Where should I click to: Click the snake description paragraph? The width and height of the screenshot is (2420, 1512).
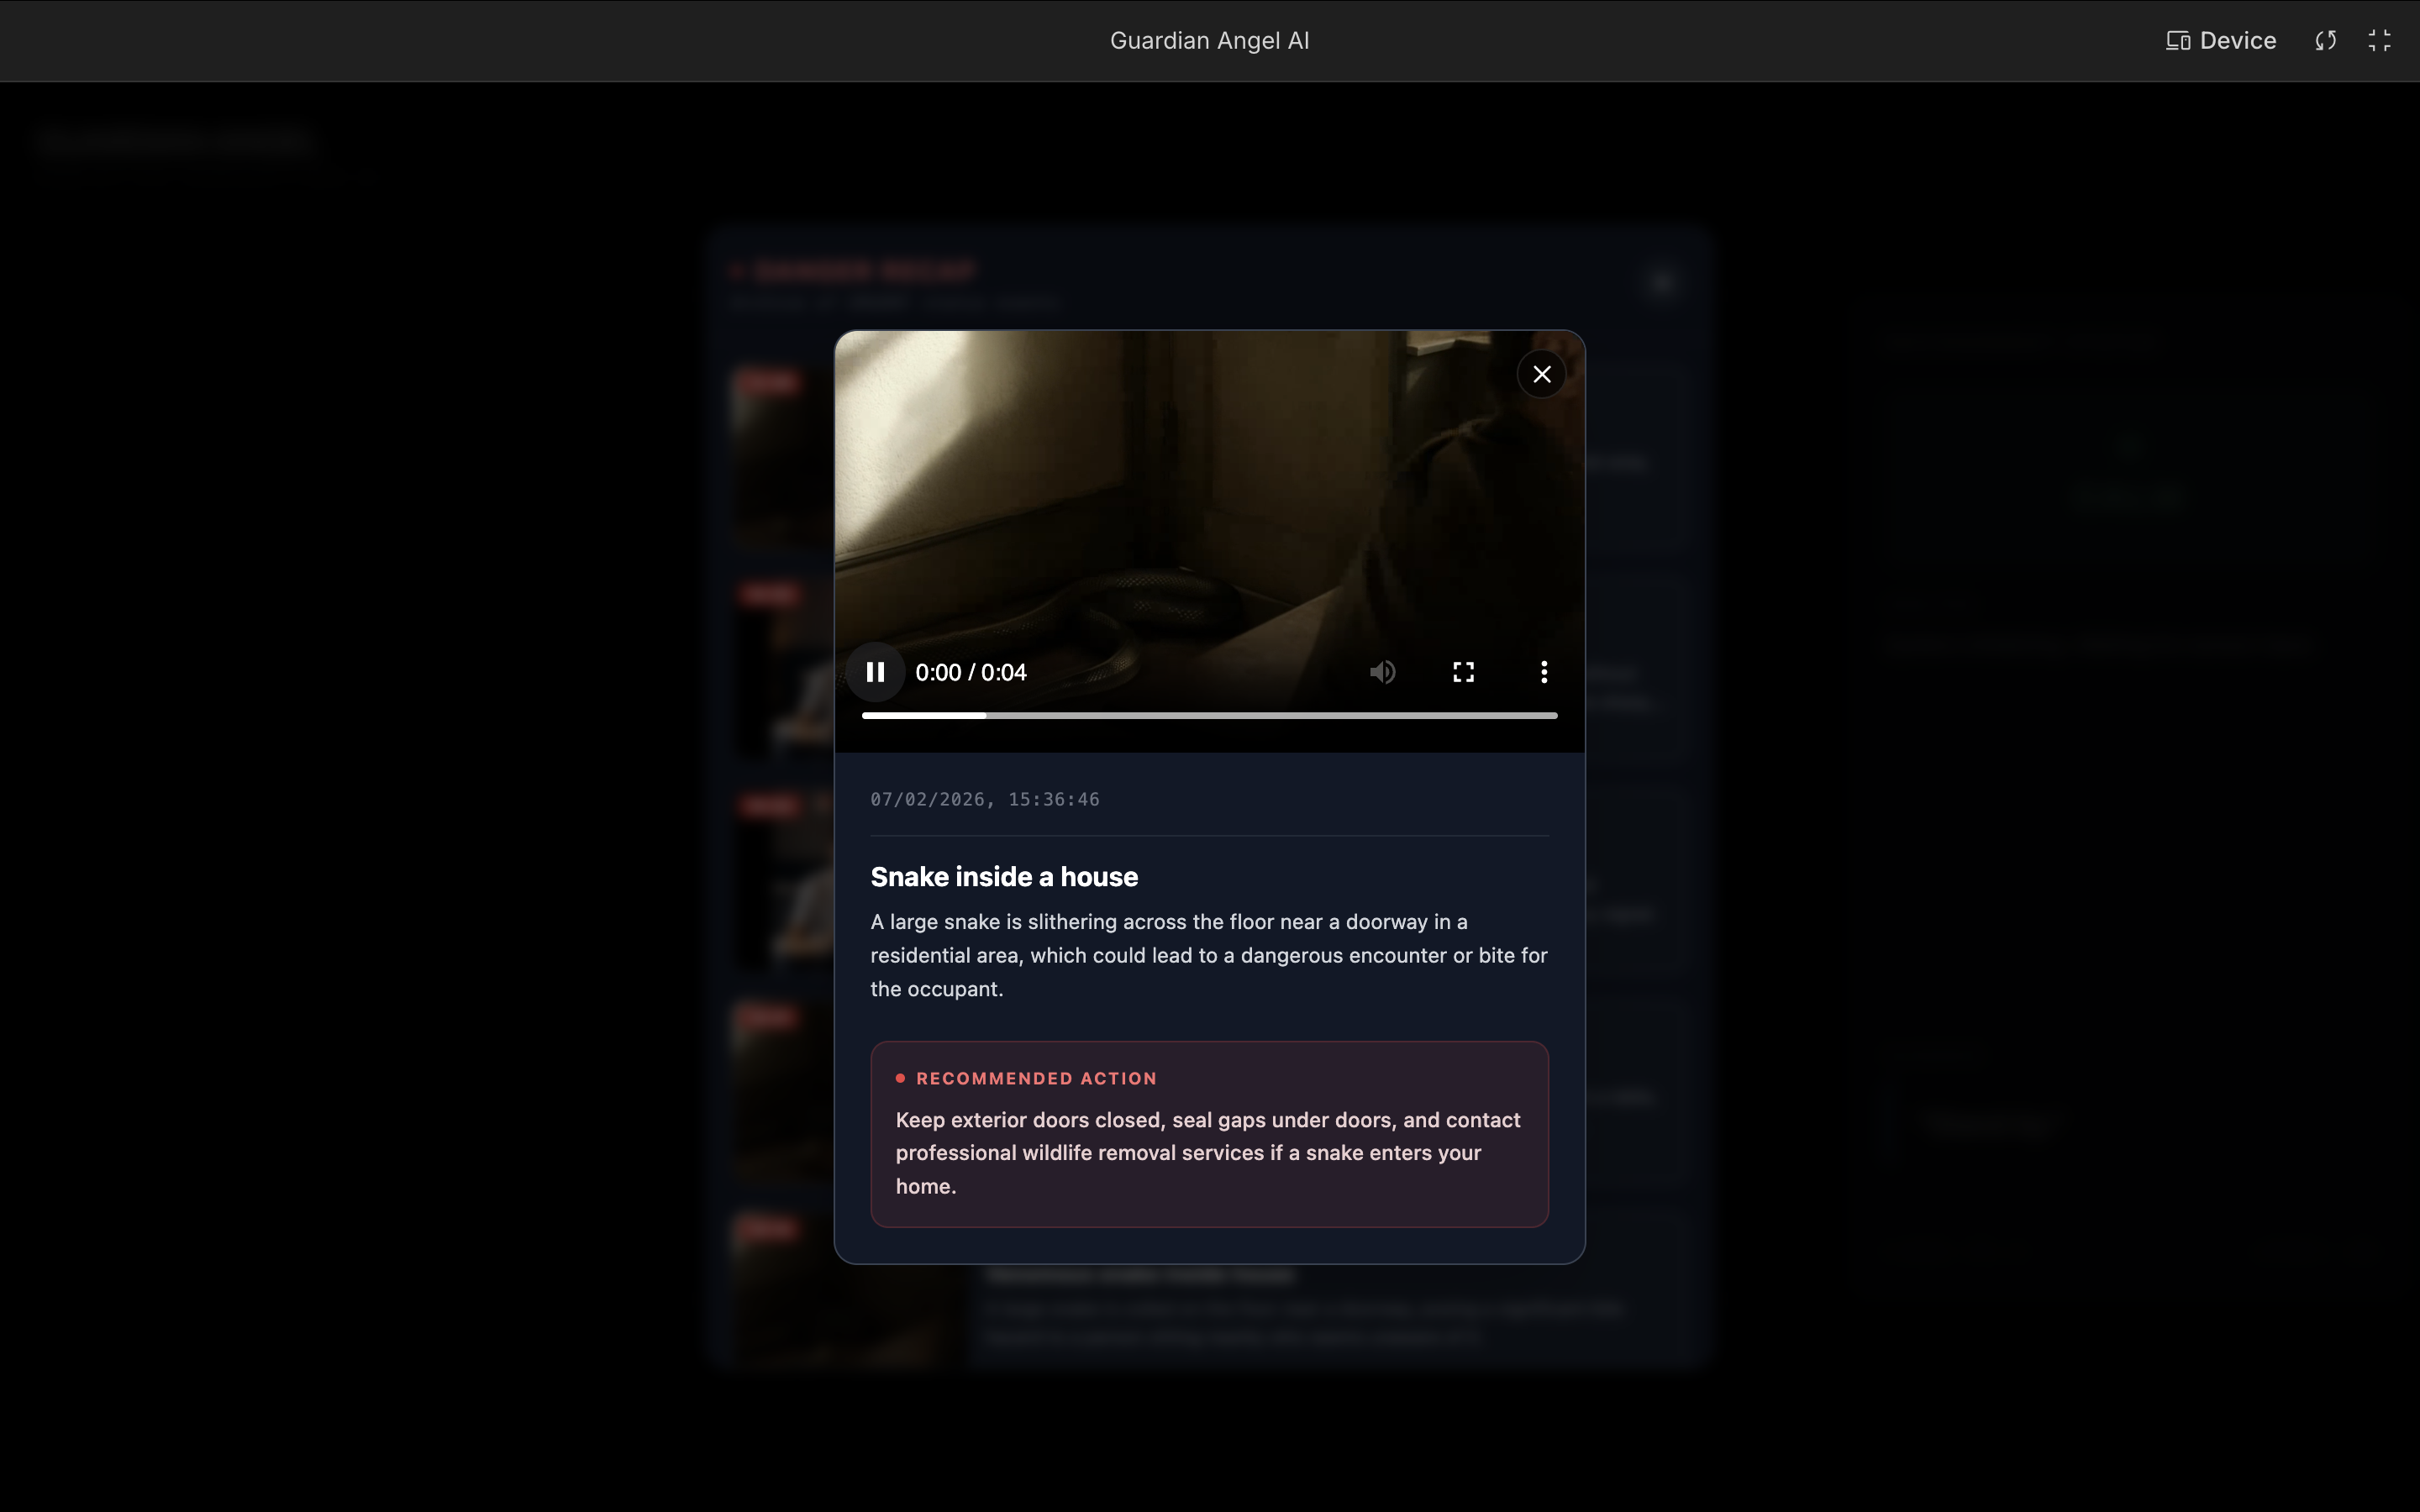[x=1208, y=955]
